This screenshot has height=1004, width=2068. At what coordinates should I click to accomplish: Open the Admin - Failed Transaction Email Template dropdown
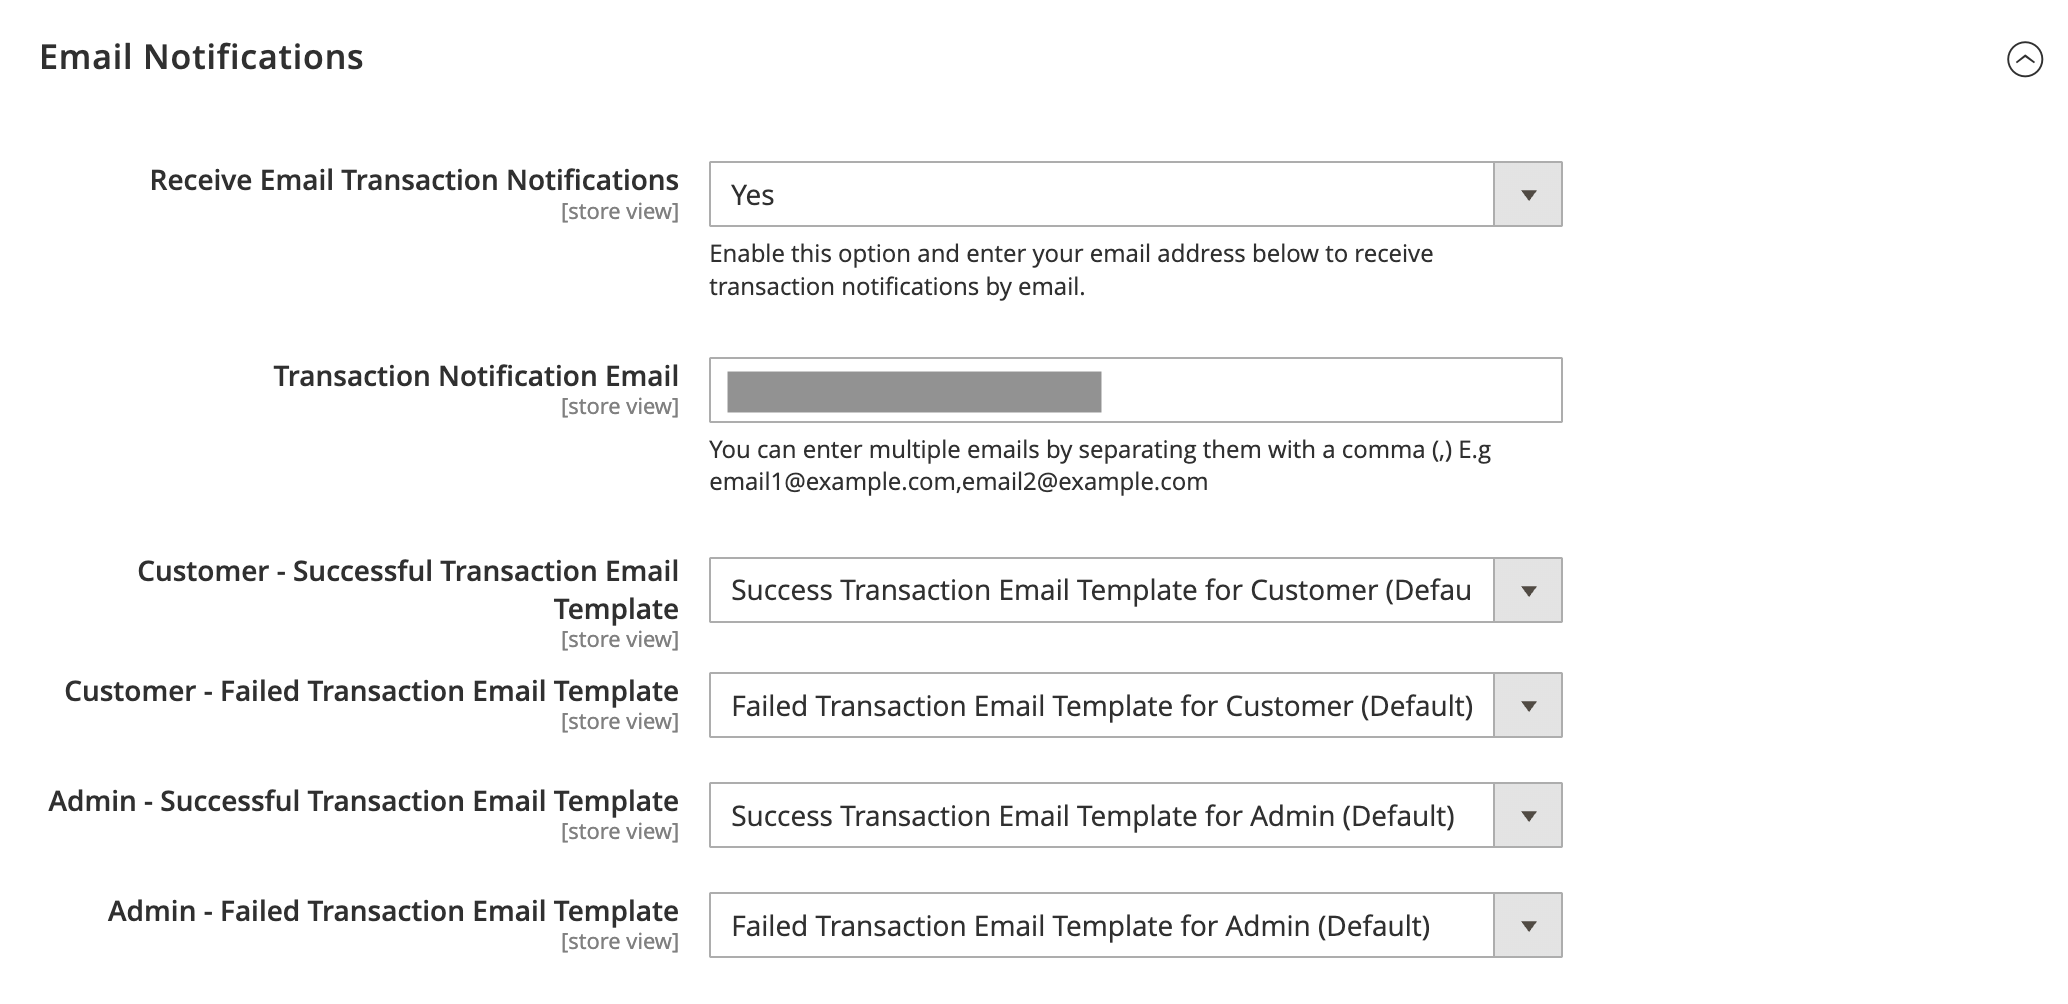coord(1527,925)
